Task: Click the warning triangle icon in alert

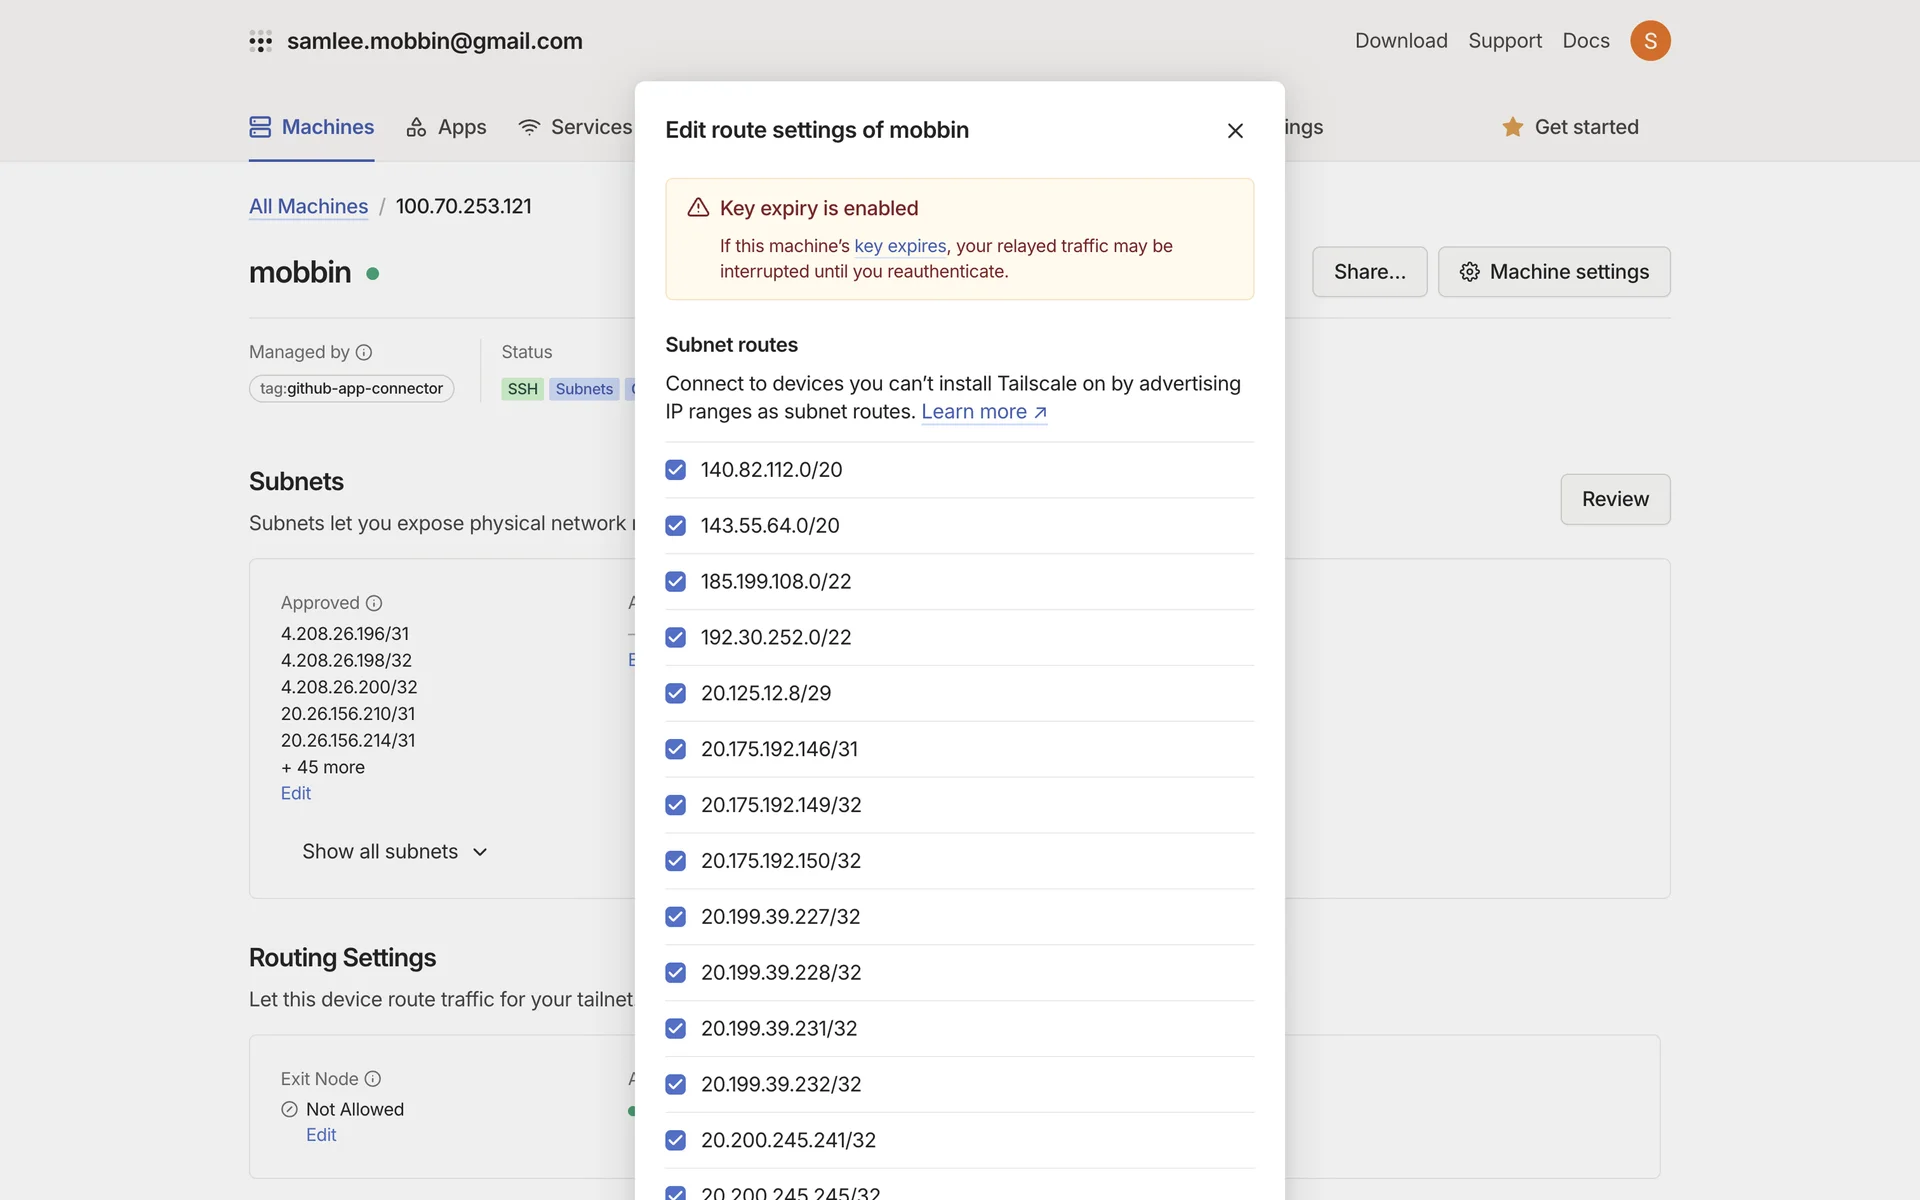Action: click(x=698, y=208)
